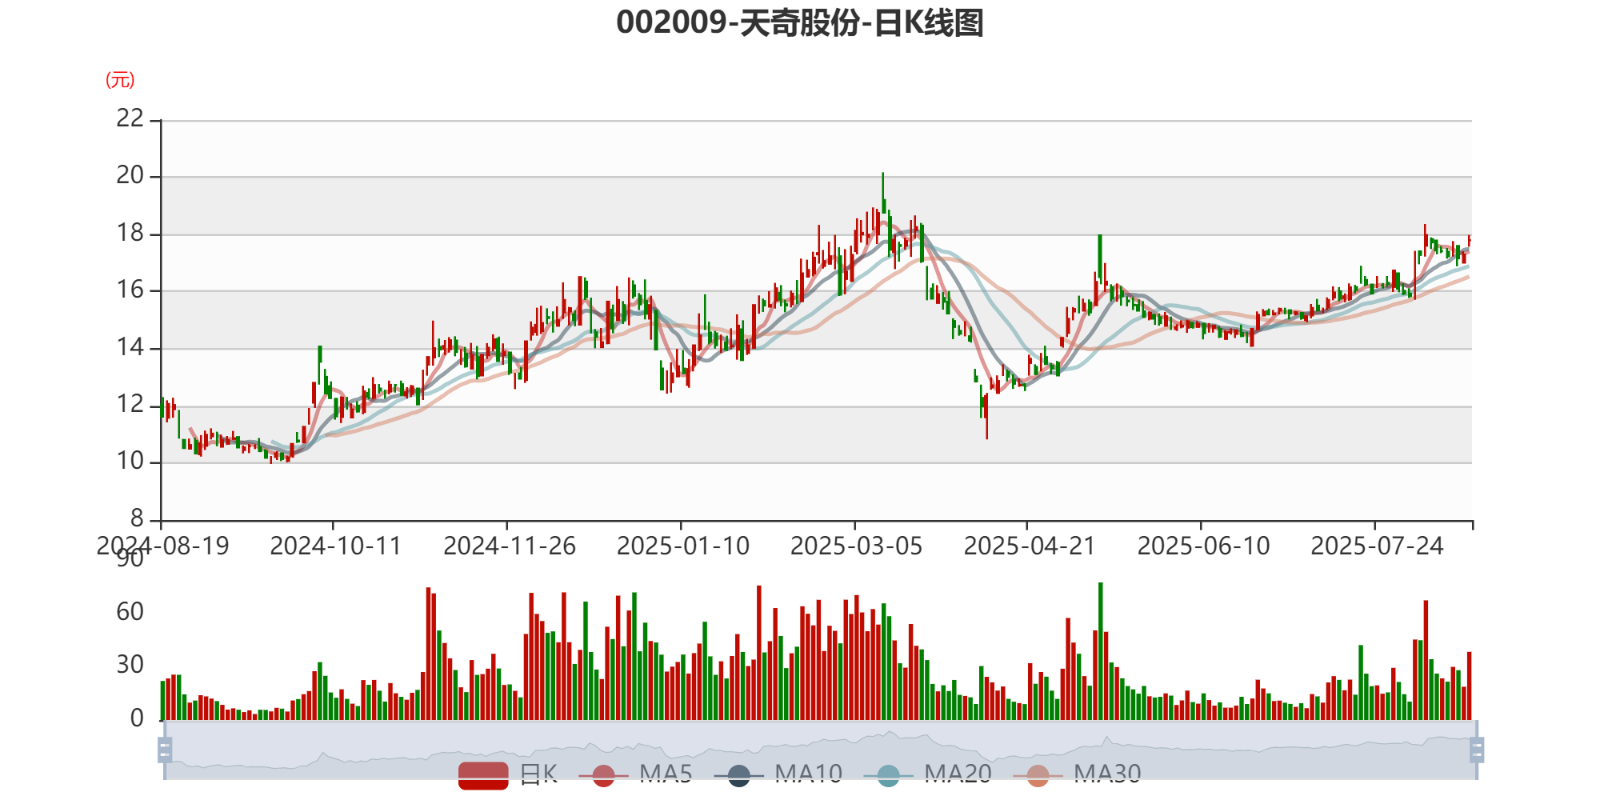Click the 12 price axis label
Image resolution: width=1600 pixels, height=800 pixels.
pos(130,404)
